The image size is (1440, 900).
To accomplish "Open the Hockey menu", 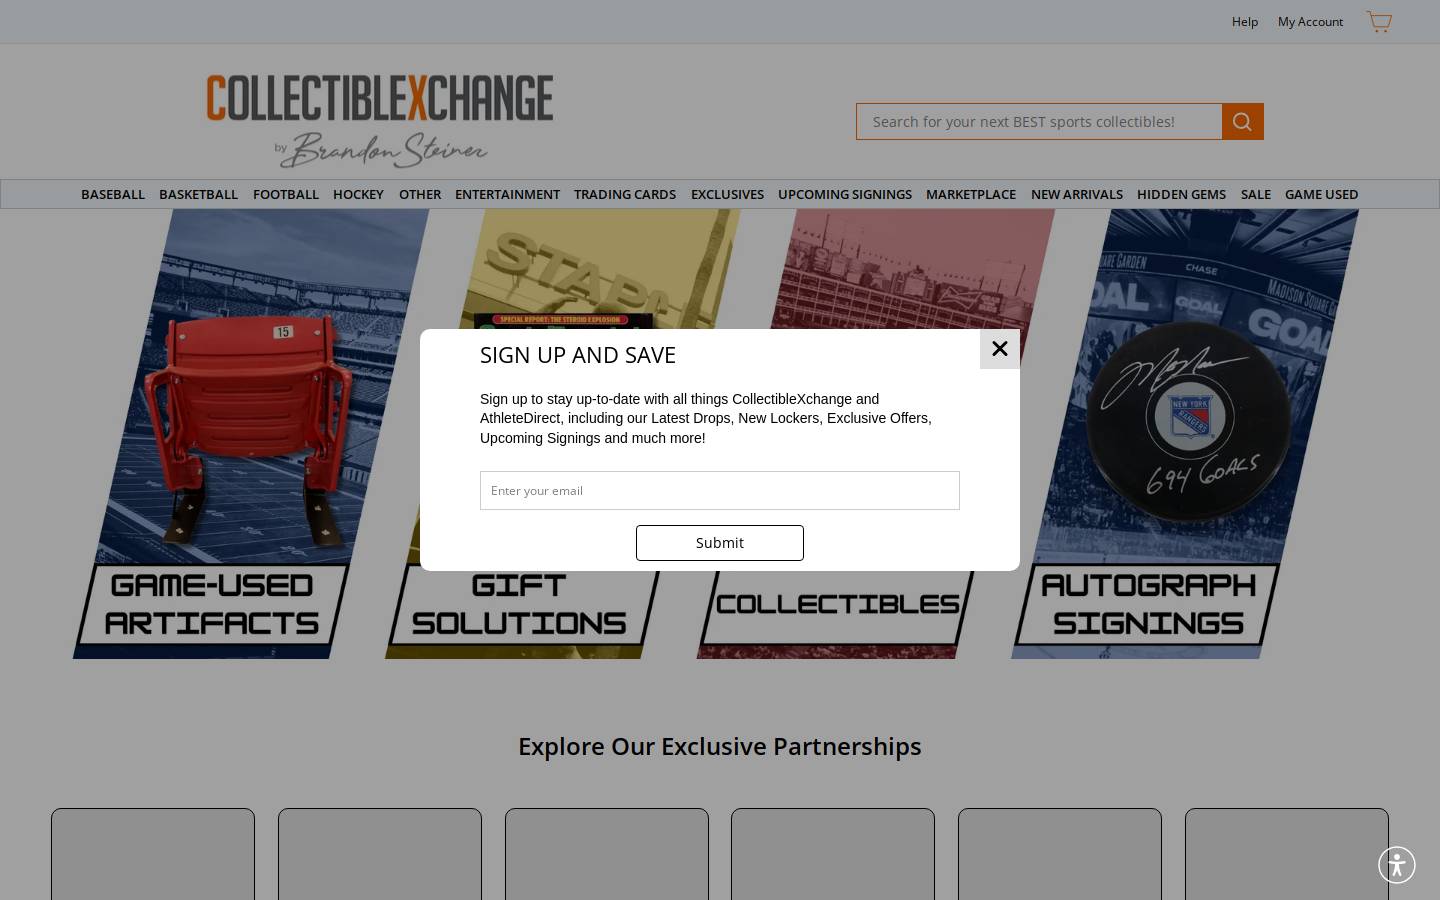I will [x=358, y=194].
